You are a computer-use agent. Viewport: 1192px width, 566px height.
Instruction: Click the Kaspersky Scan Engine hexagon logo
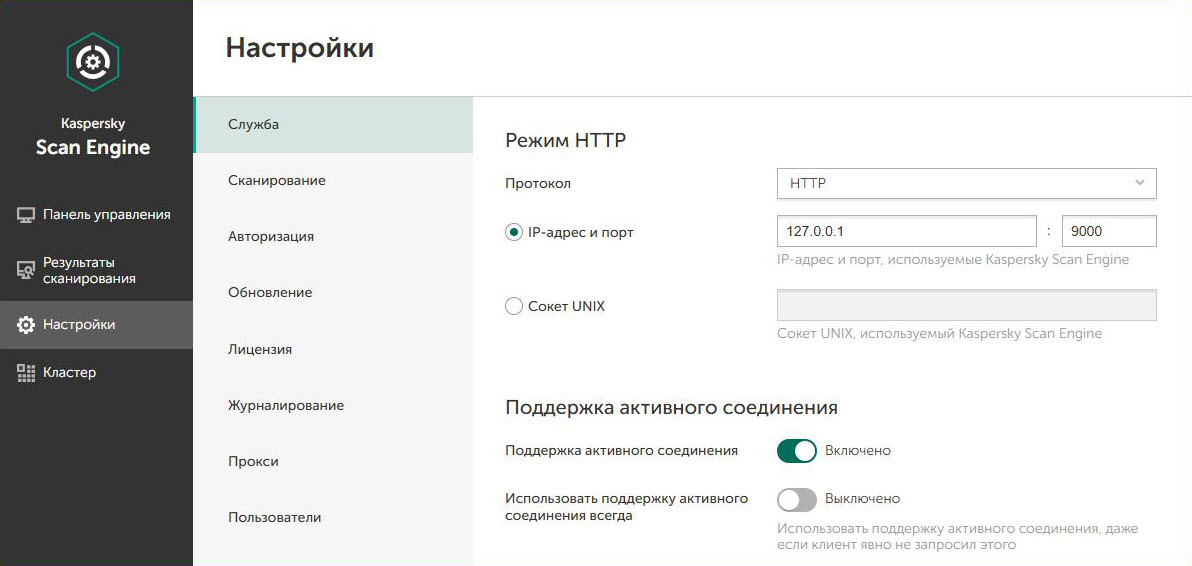pyautogui.click(x=93, y=62)
